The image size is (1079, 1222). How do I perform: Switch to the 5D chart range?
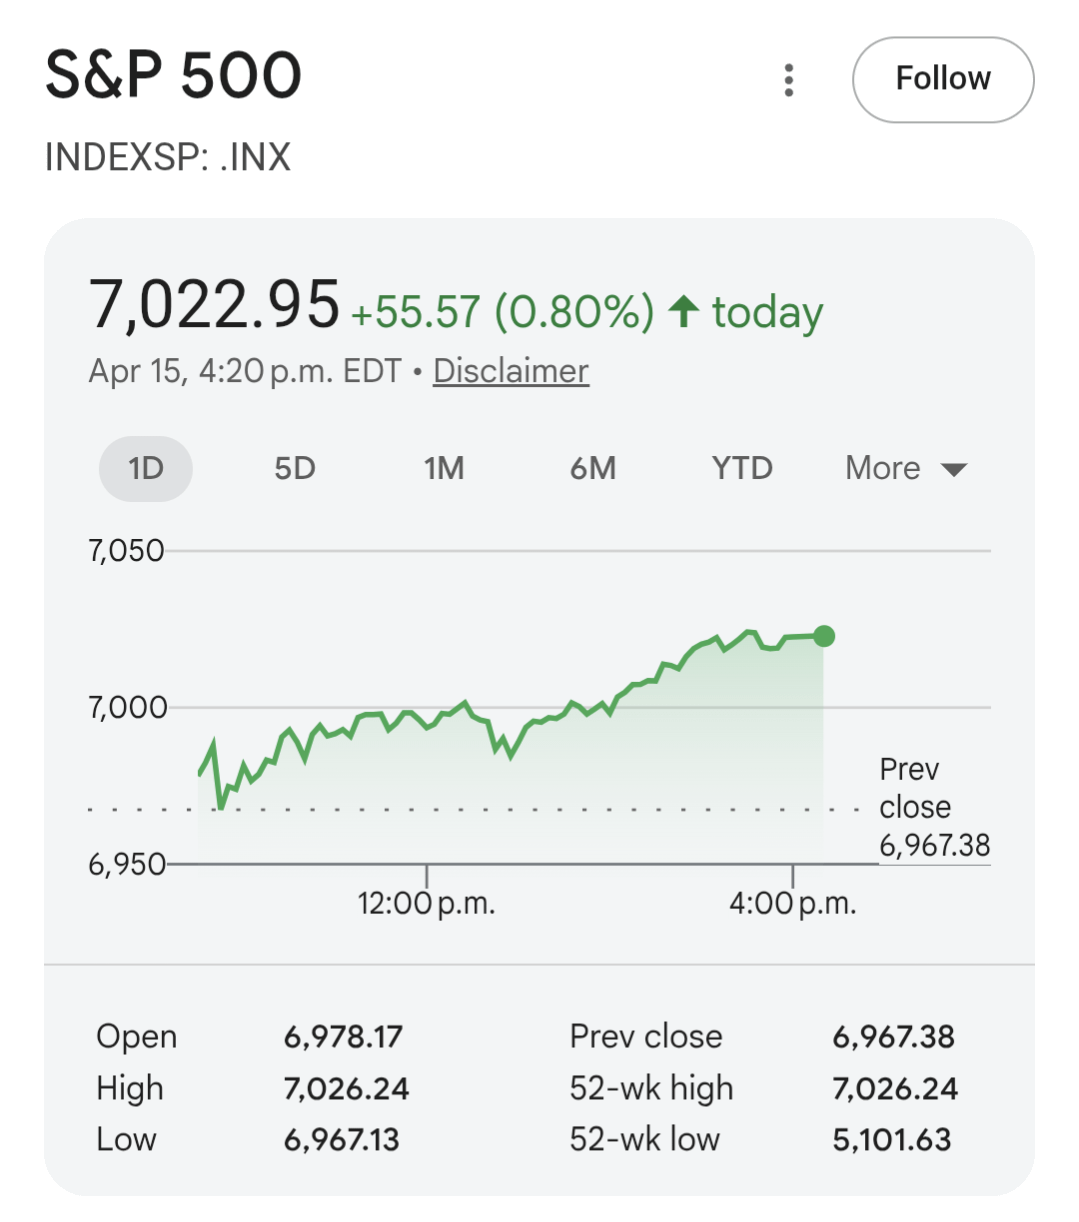click(x=295, y=468)
